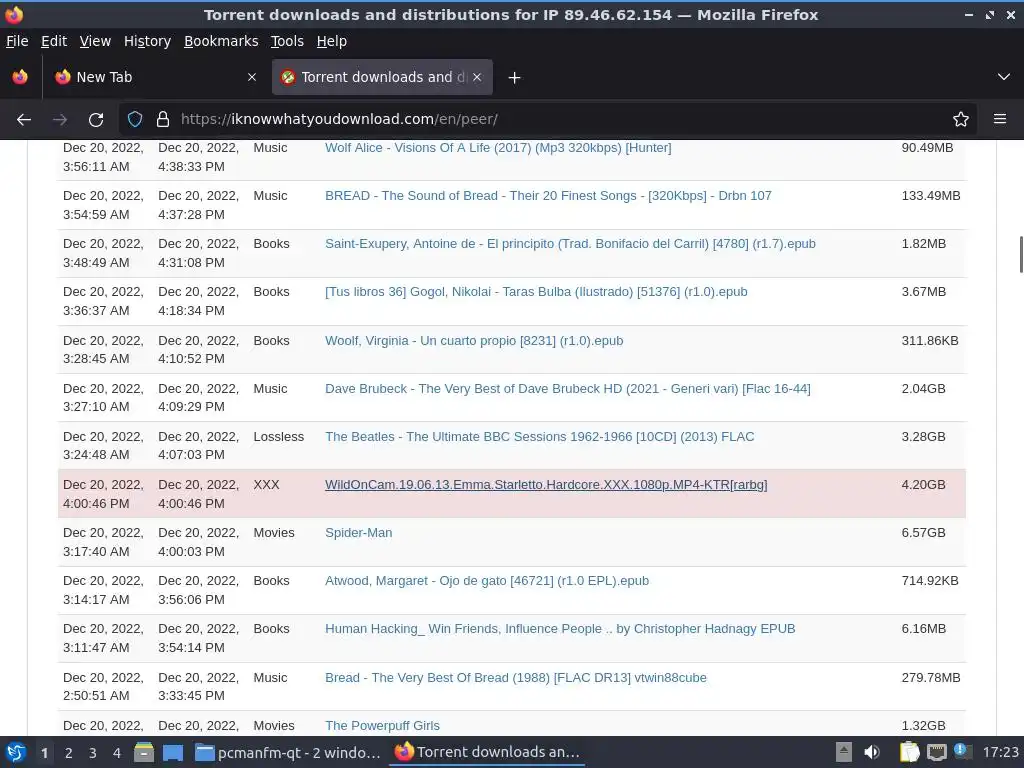This screenshot has height=768, width=1024.
Task: Open Human Hacking by Hadnagy link
Action: coord(560,629)
